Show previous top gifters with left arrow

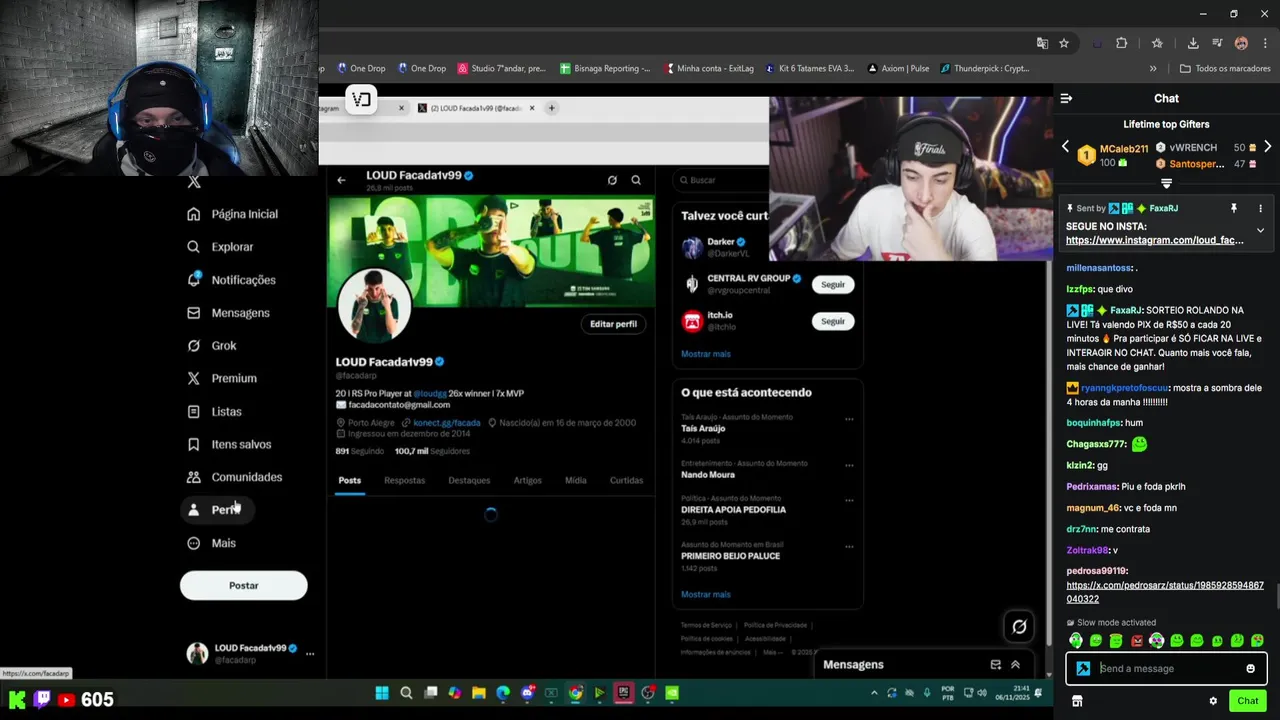click(1065, 147)
